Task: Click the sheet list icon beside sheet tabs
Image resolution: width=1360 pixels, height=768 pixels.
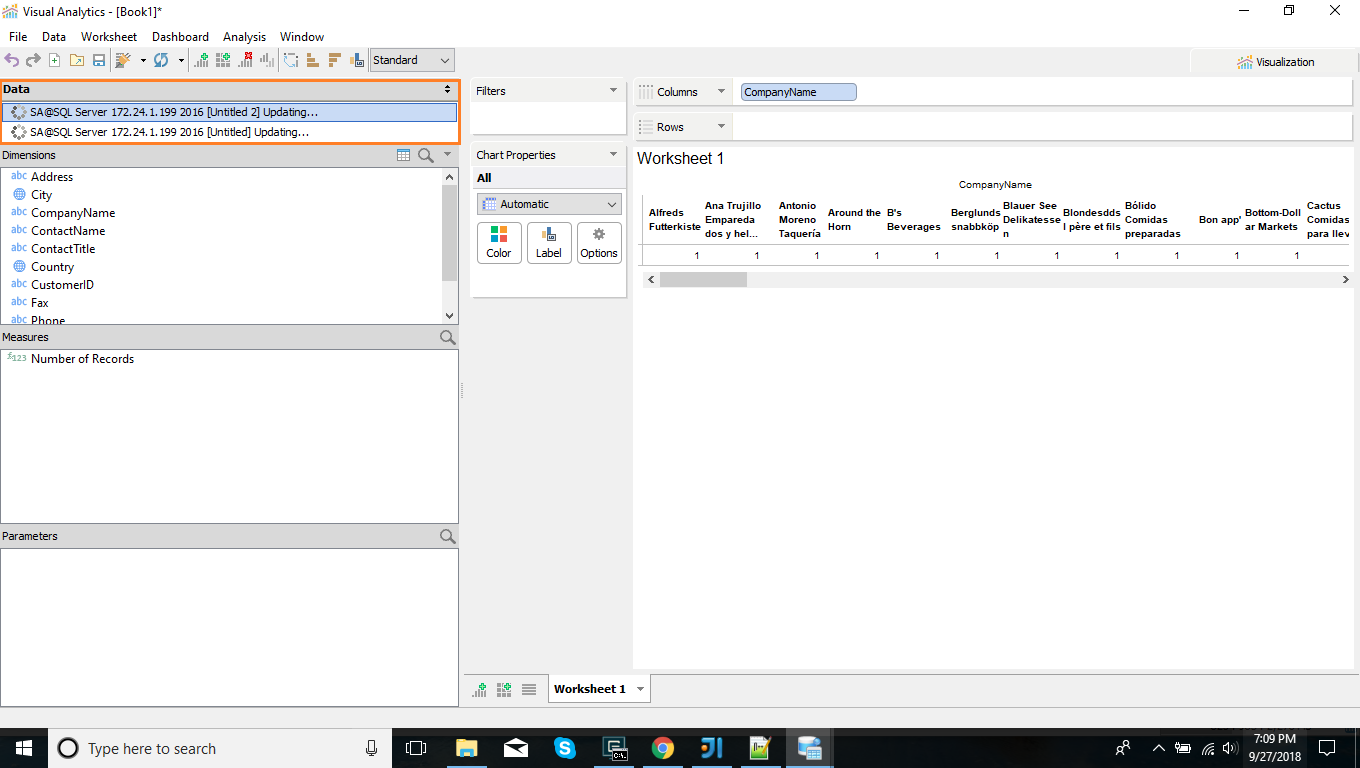Action: tap(529, 689)
